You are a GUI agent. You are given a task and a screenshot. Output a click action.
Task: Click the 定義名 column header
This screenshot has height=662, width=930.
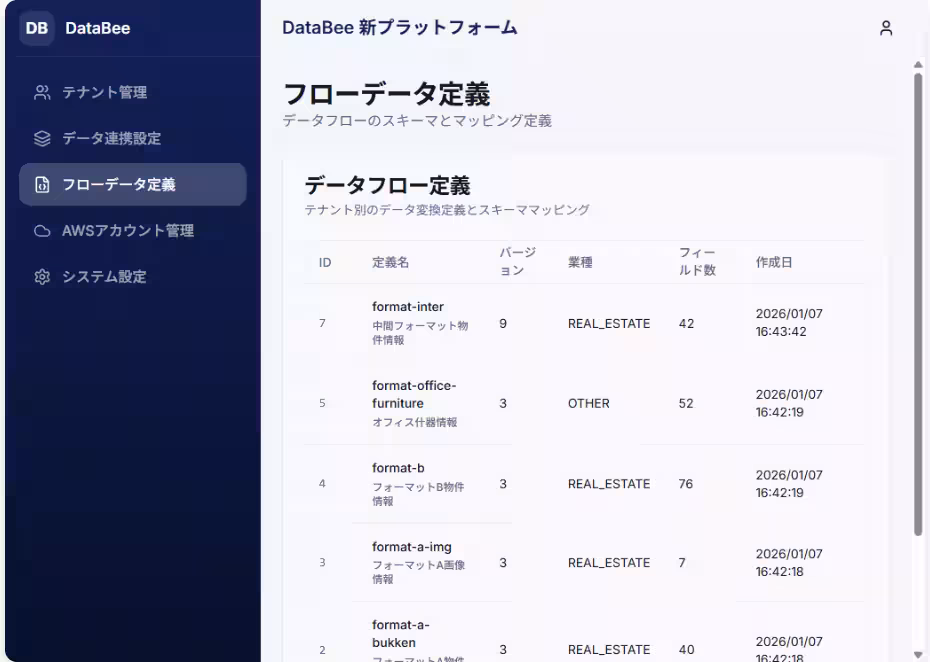point(390,263)
